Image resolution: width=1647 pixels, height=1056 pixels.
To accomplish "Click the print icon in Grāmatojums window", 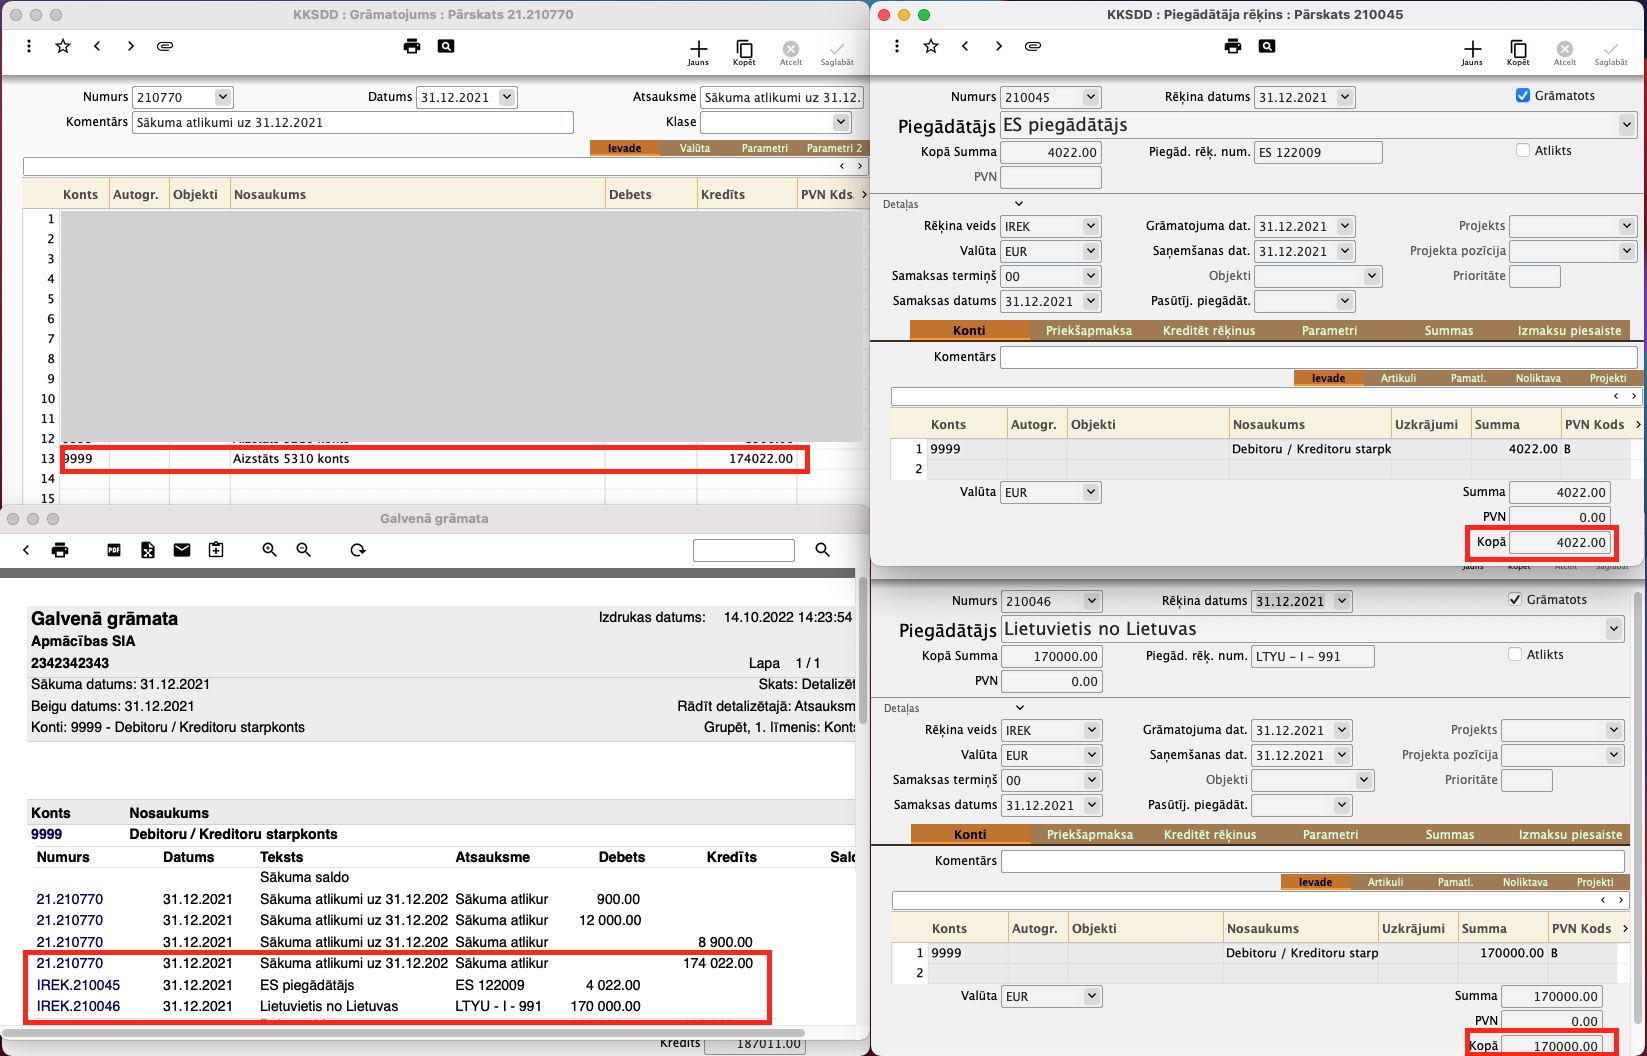I will pos(411,46).
